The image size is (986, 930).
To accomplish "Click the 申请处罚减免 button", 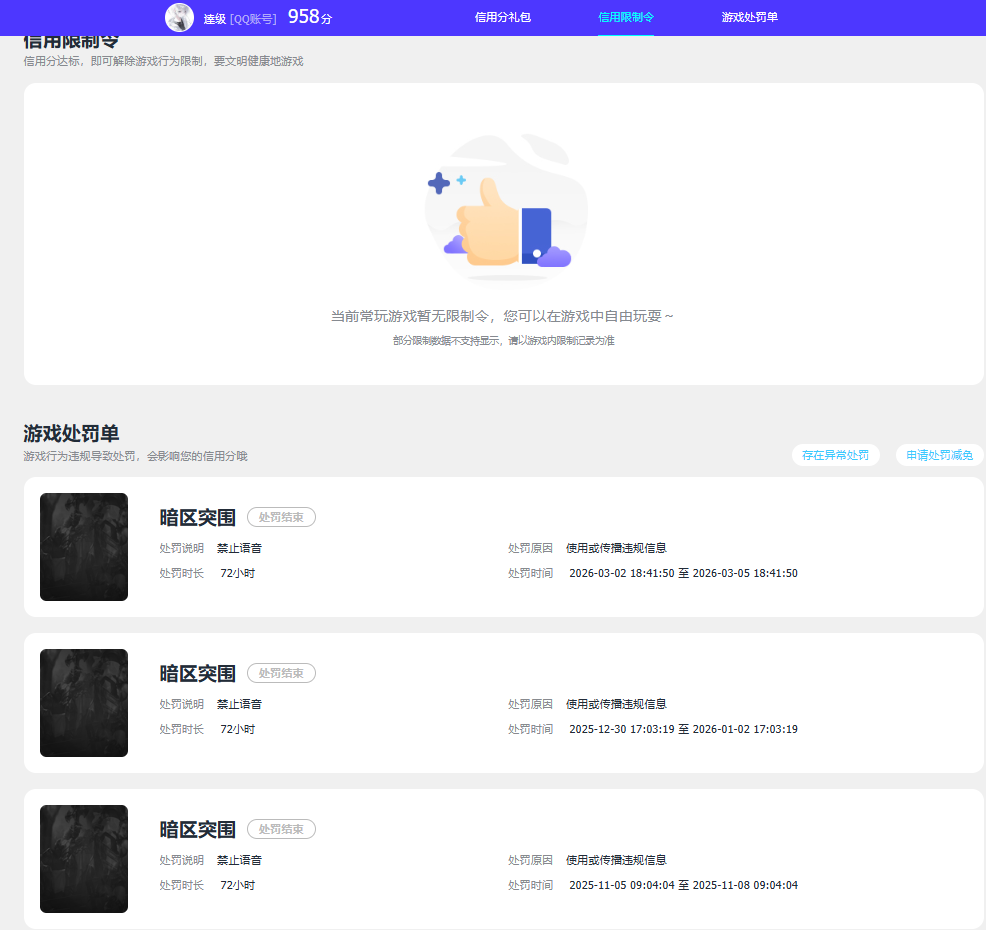I will (938, 455).
